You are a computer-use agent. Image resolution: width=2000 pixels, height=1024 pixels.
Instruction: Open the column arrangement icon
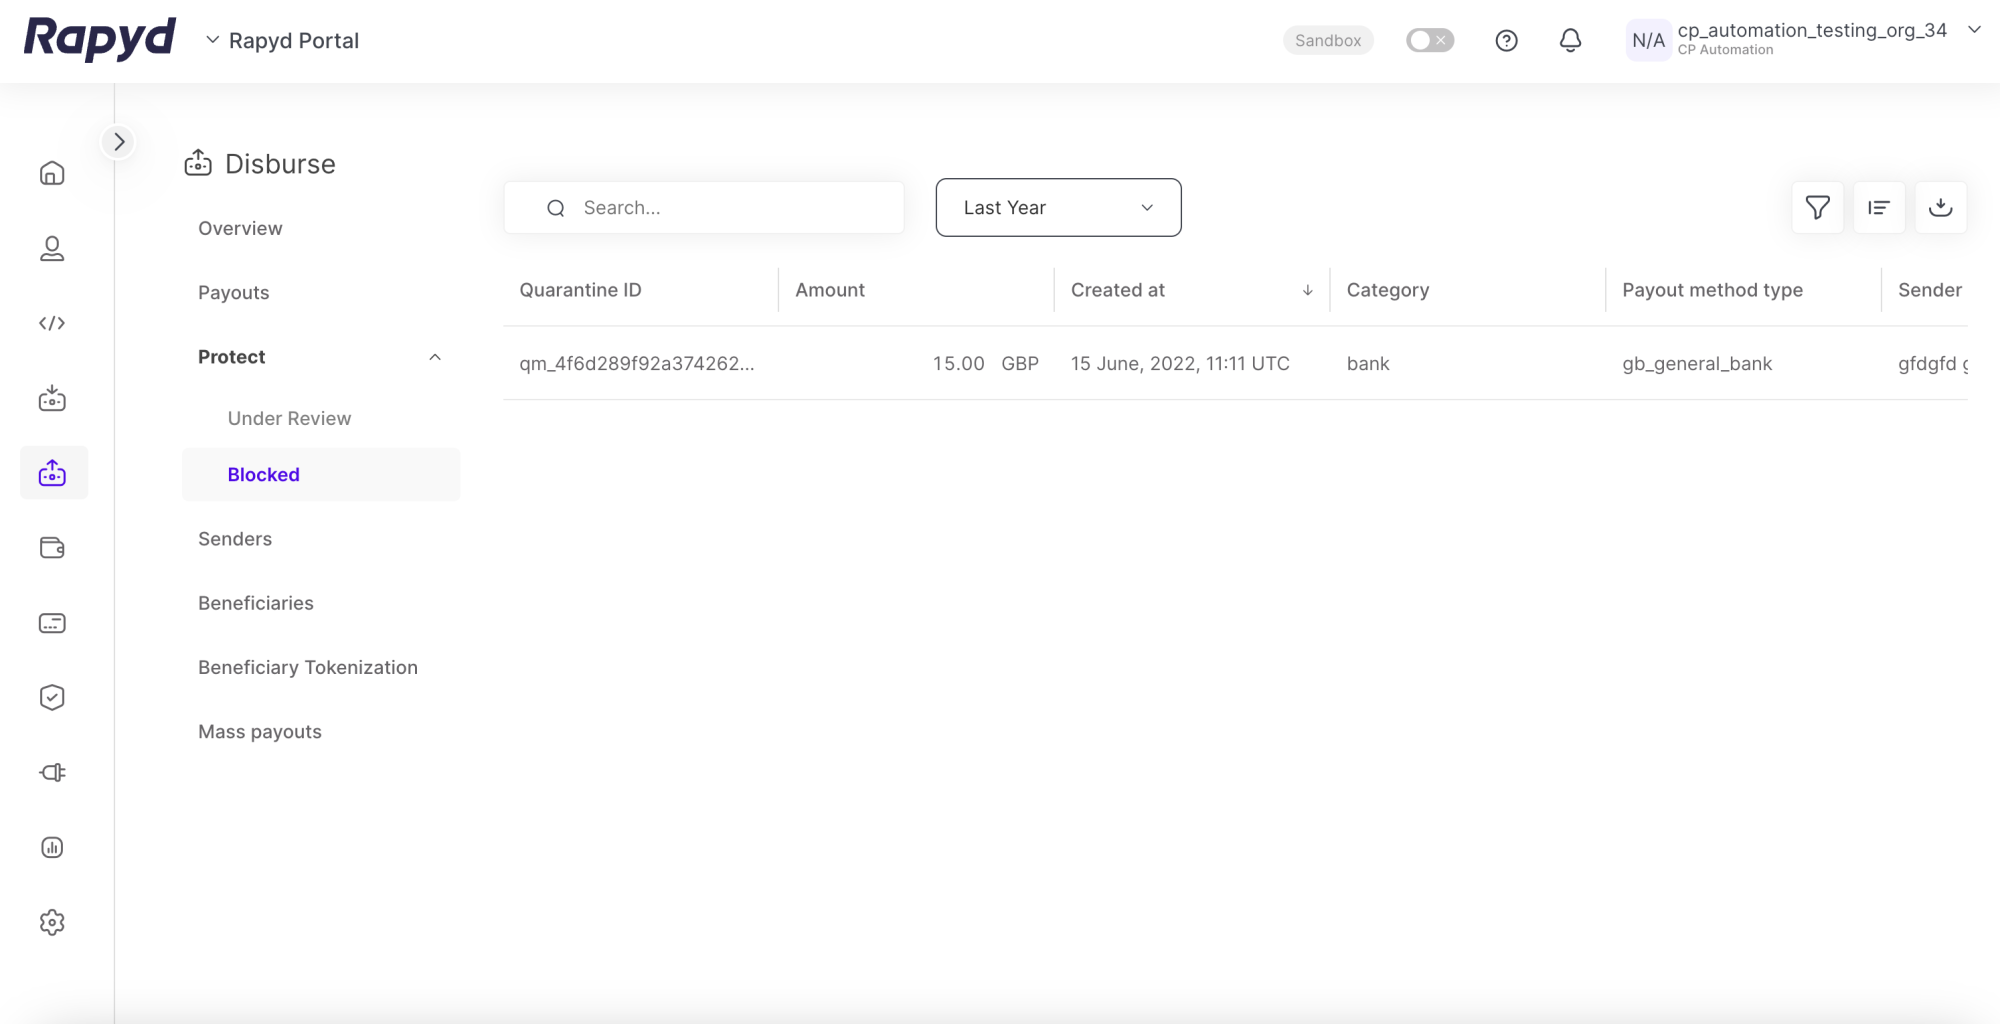(x=1879, y=207)
